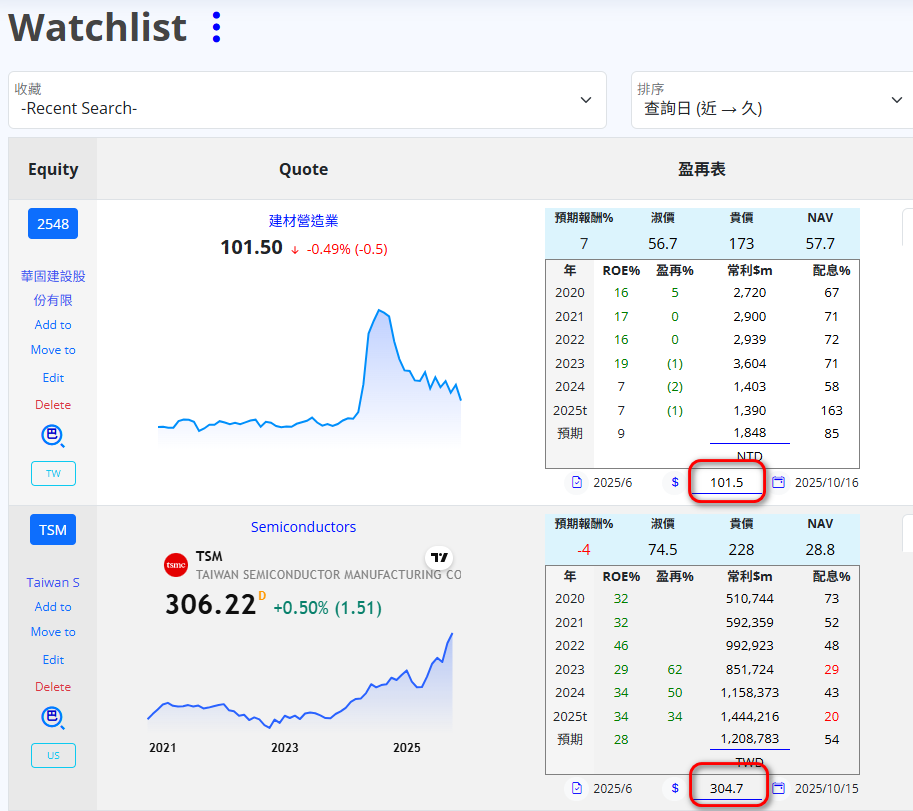This screenshot has width=913, height=811.
Task: Click the report document icon beside 2025/6 for 2548
Action: pos(577,482)
